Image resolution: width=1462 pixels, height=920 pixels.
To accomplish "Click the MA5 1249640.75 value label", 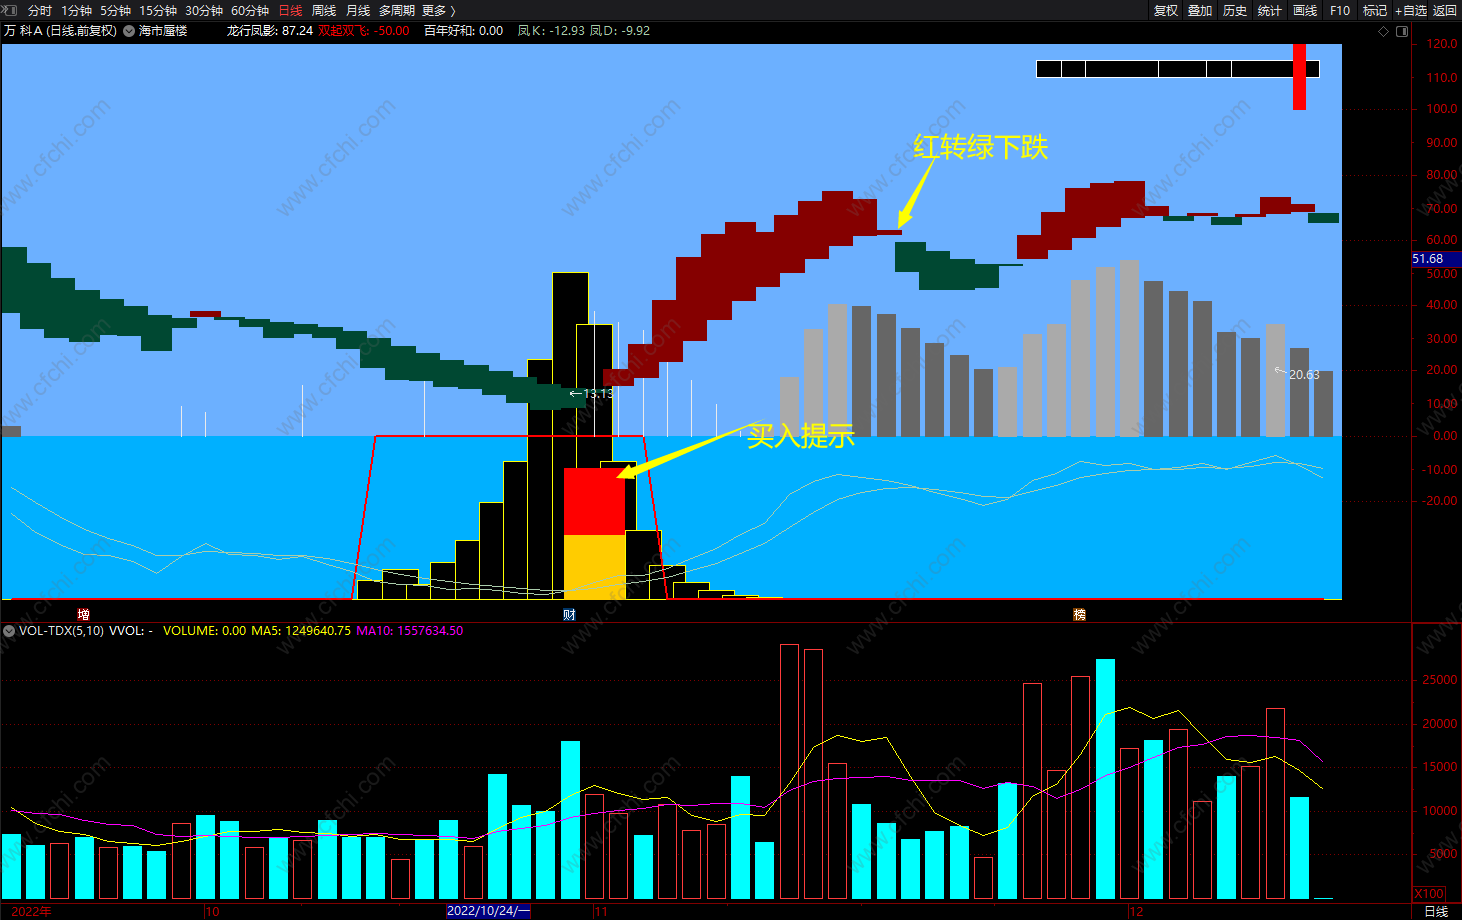I will [301, 631].
